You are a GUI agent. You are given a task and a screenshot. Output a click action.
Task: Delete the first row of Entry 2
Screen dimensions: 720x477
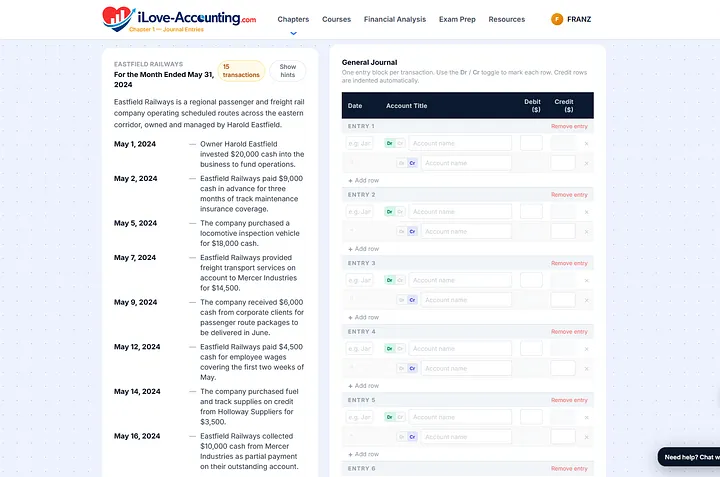[586, 212]
